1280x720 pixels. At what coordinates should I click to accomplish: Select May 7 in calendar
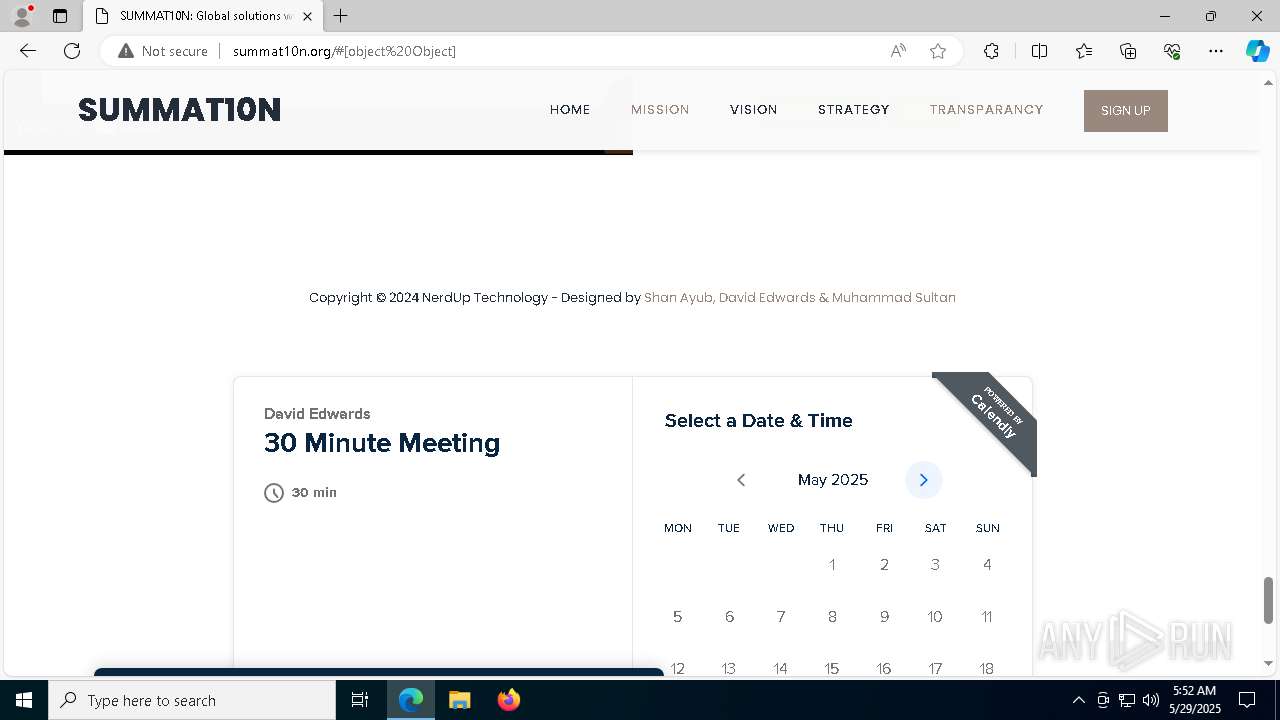[781, 617]
